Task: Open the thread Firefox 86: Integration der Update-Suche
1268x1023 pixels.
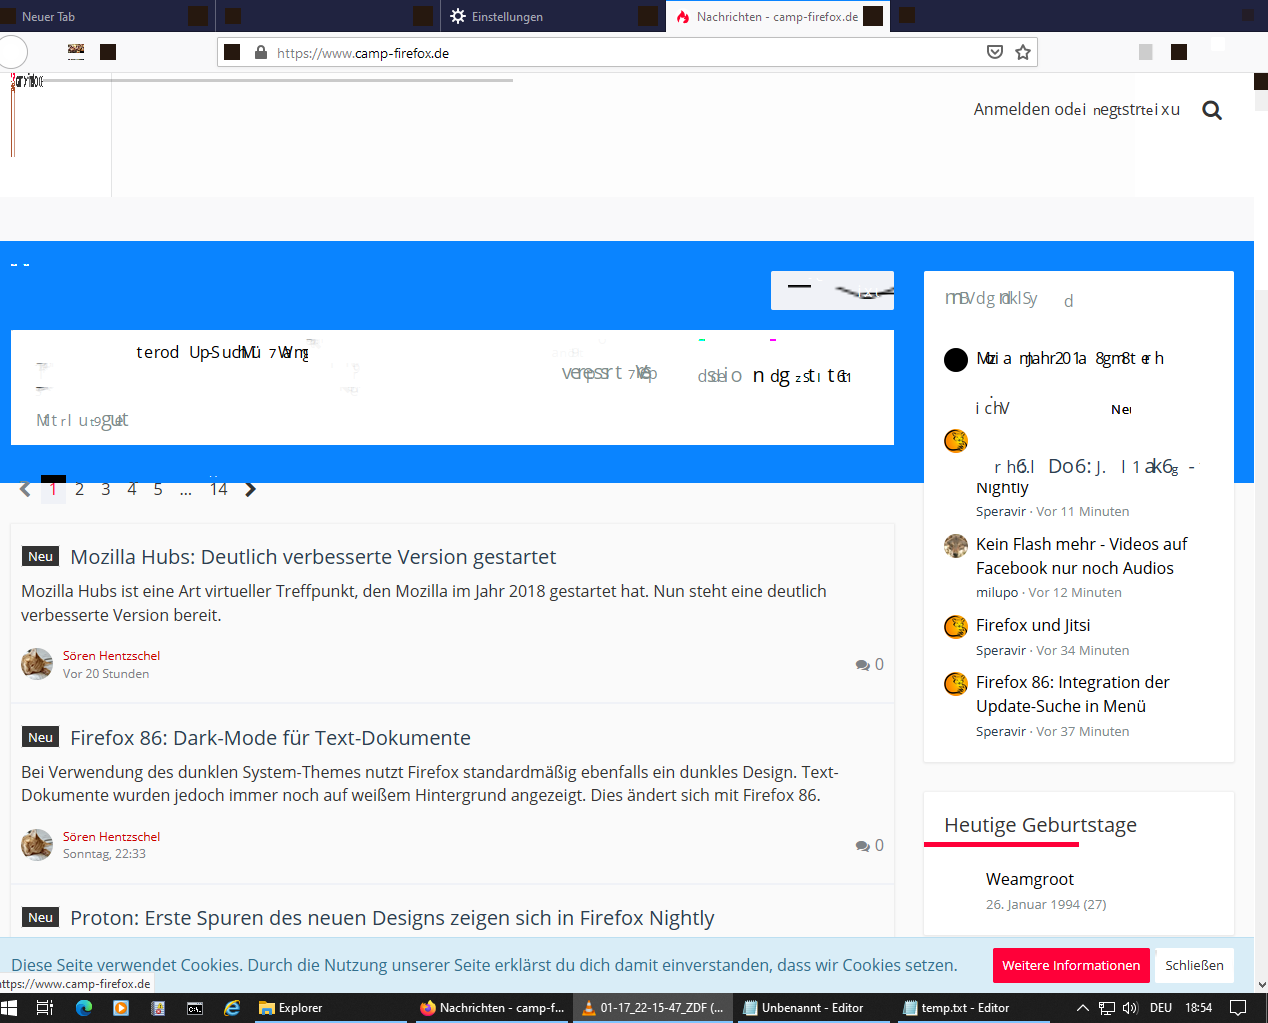Action: (x=1073, y=694)
